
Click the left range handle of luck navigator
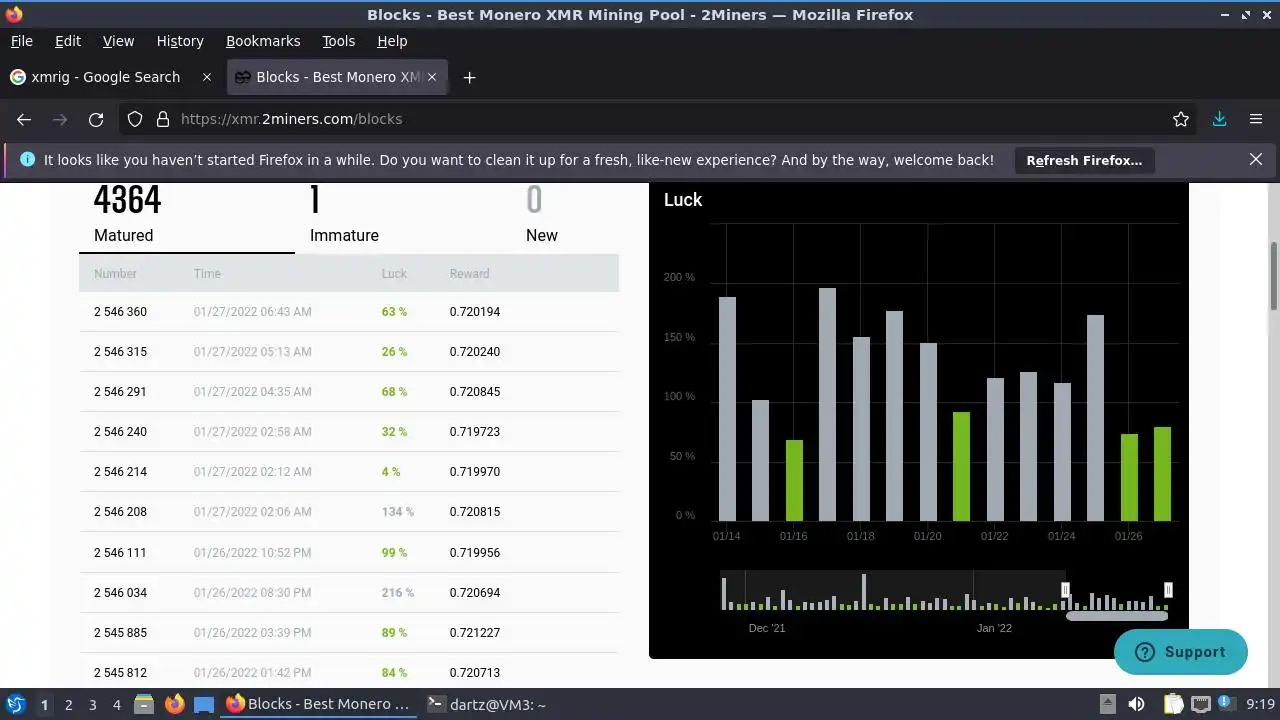[1065, 590]
